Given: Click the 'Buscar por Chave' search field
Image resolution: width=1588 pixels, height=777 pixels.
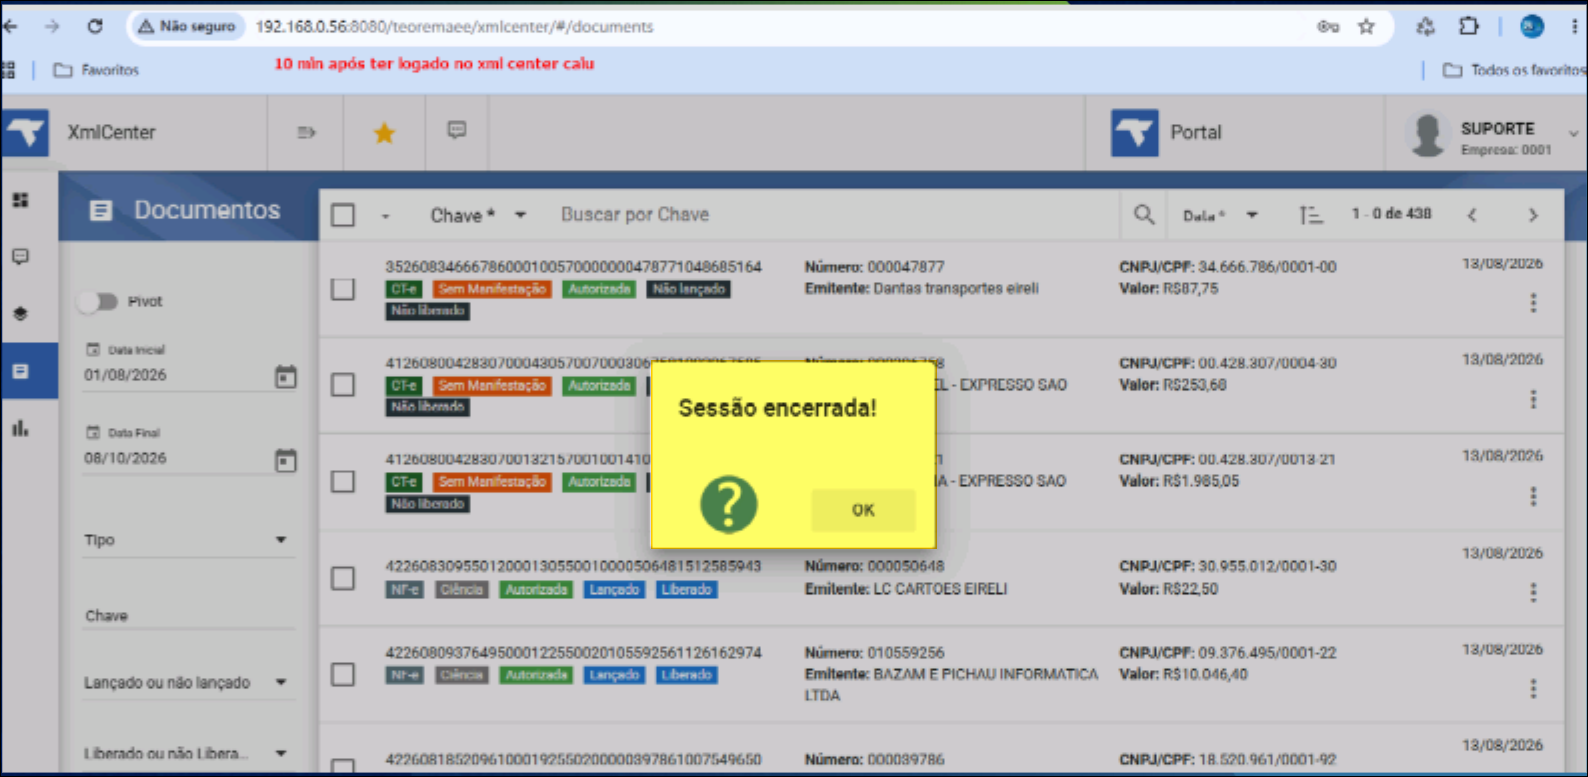Looking at the screenshot, I should (835, 215).
